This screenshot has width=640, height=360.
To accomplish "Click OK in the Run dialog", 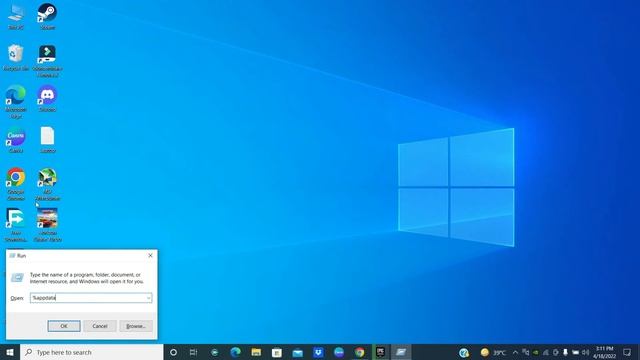I will [x=64, y=326].
